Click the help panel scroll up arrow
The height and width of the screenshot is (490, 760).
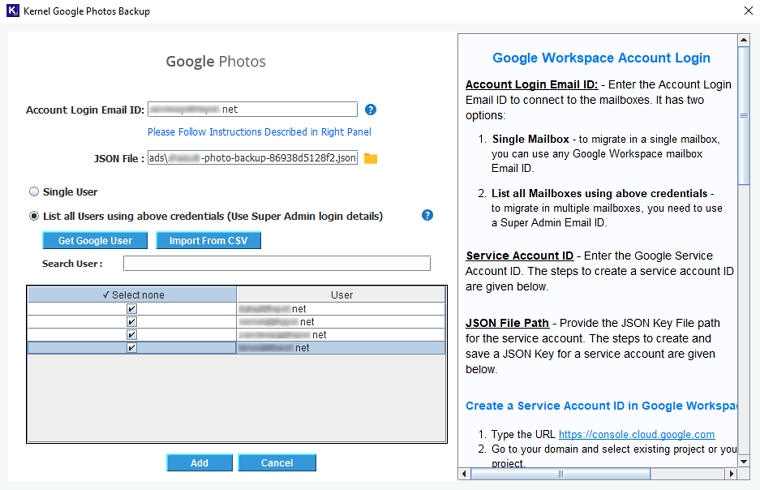tap(744, 40)
